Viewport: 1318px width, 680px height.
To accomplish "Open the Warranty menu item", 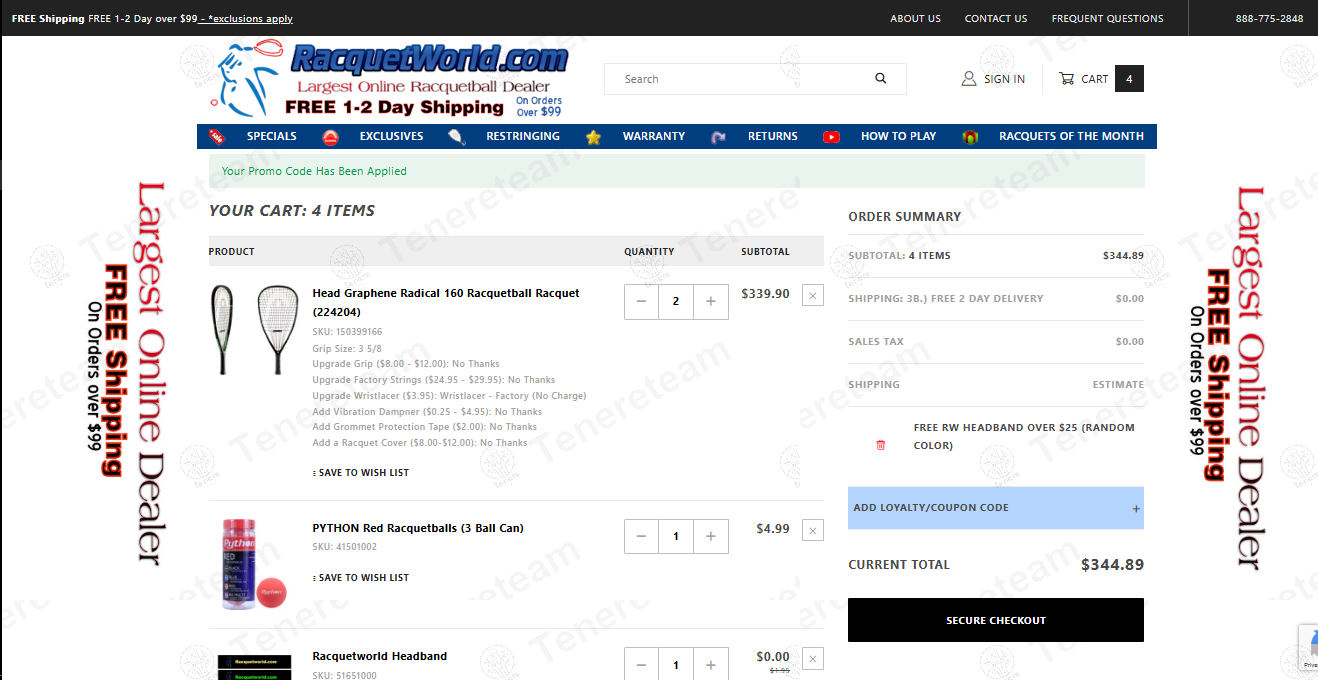I will (x=654, y=136).
